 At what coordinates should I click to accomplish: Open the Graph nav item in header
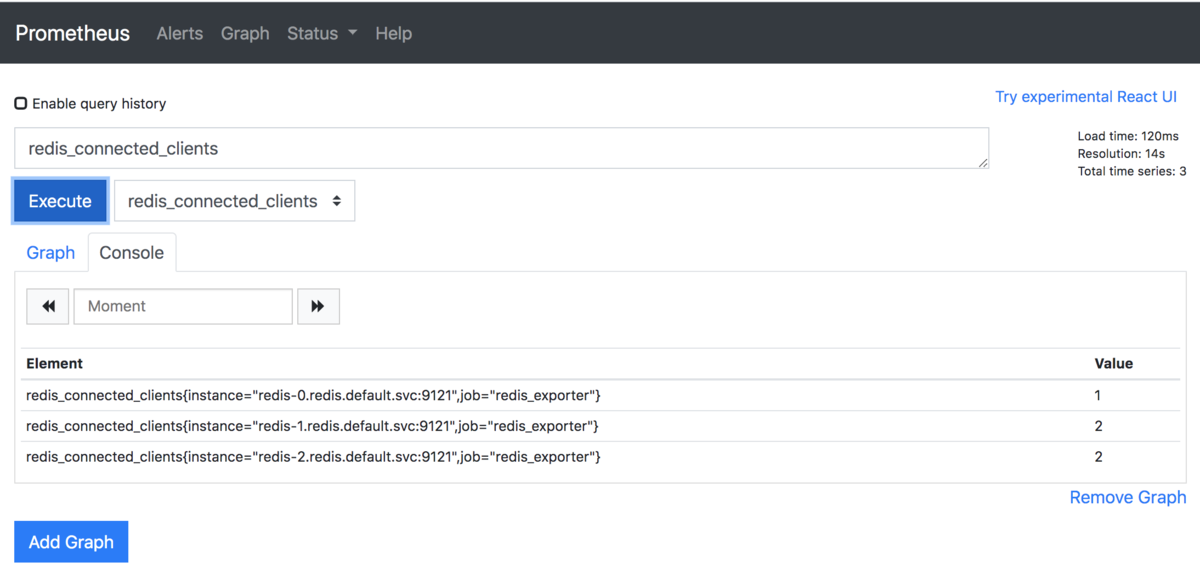click(245, 33)
